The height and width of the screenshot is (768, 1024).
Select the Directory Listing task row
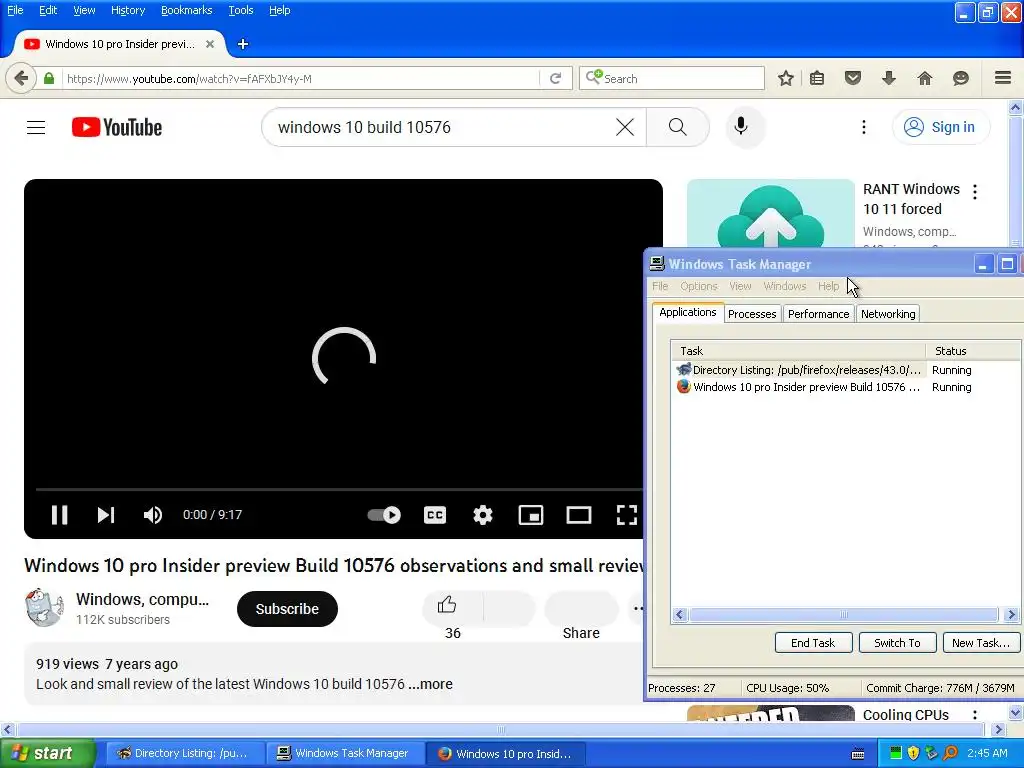click(x=846, y=370)
